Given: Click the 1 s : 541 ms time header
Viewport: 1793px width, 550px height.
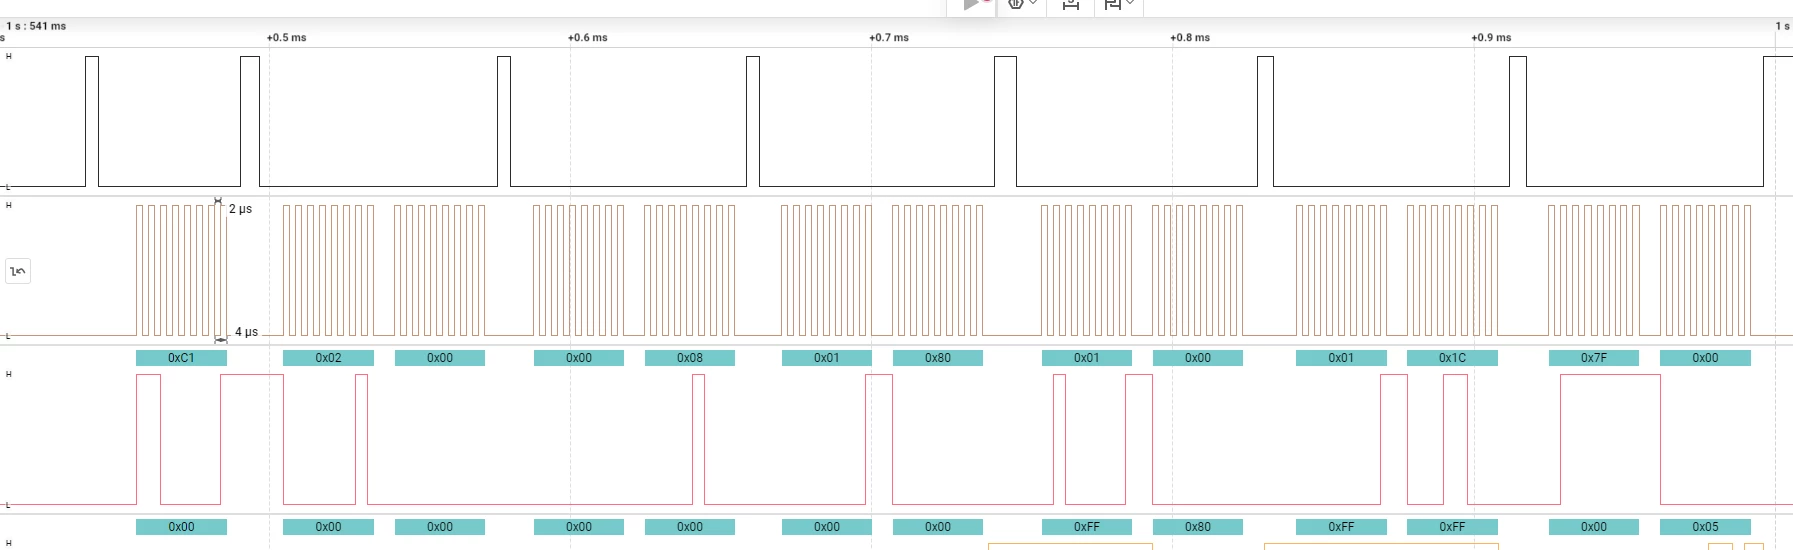Looking at the screenshot, I should pyautogui.click(x=36, y=26).
